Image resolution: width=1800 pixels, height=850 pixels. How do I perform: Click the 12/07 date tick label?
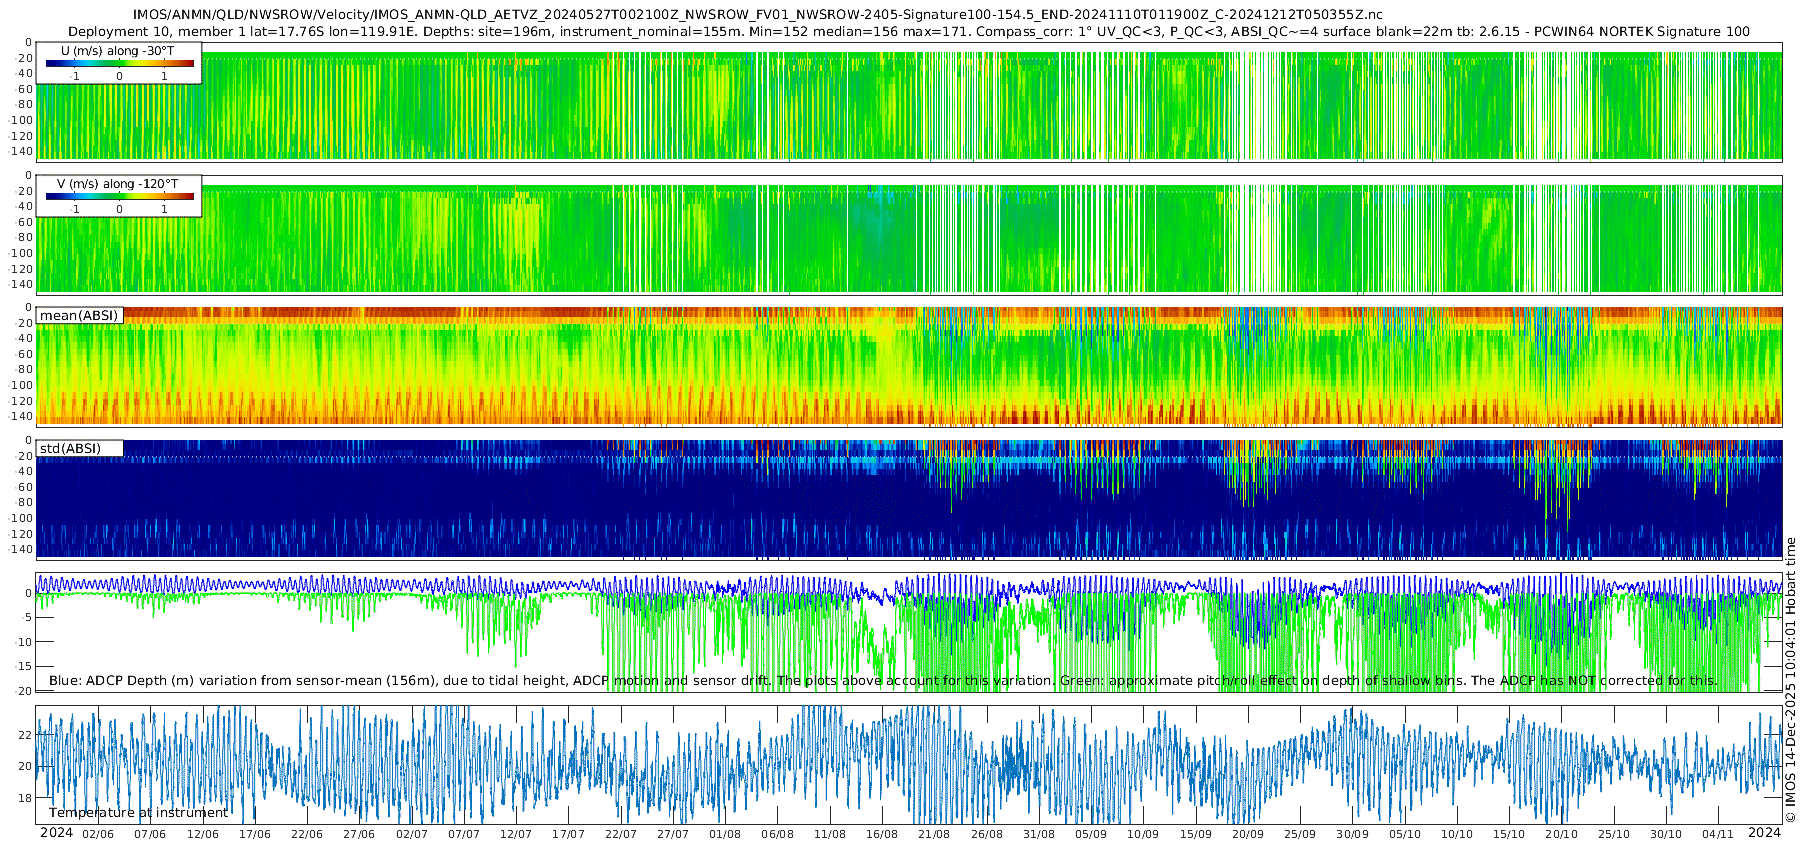pyautogui.click(x=516, y=834)
